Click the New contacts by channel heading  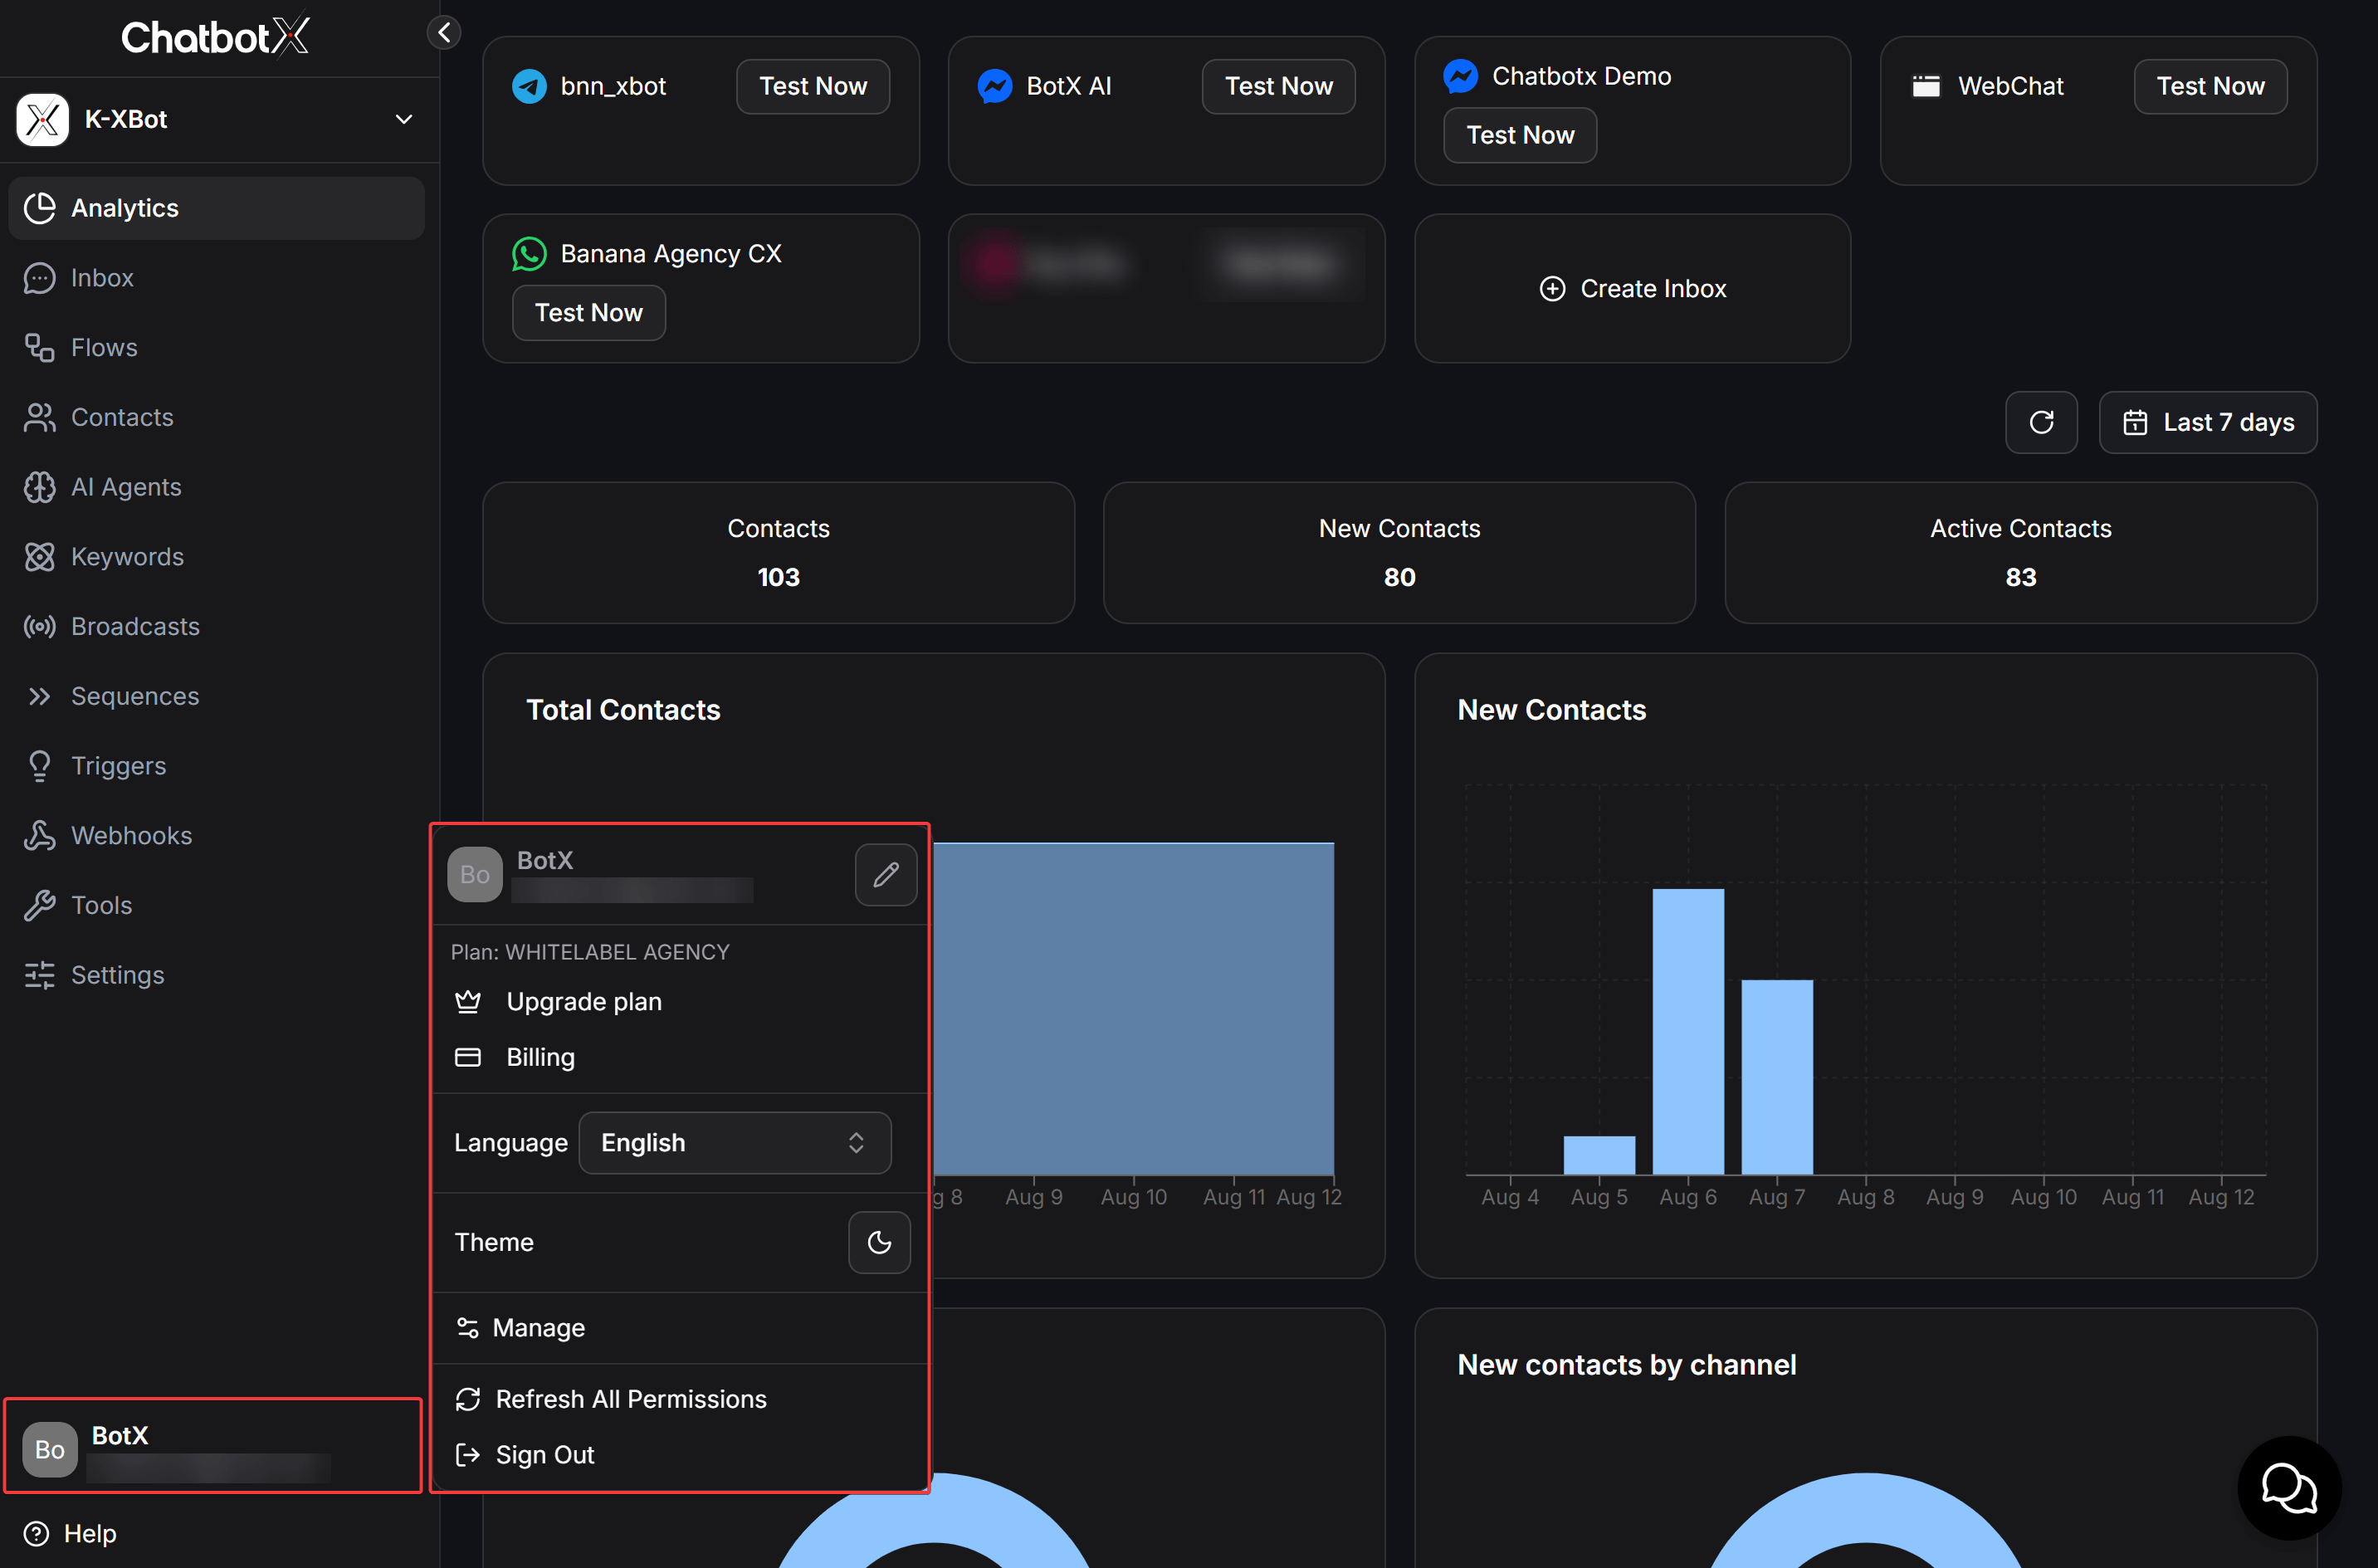[1627, 1365]
